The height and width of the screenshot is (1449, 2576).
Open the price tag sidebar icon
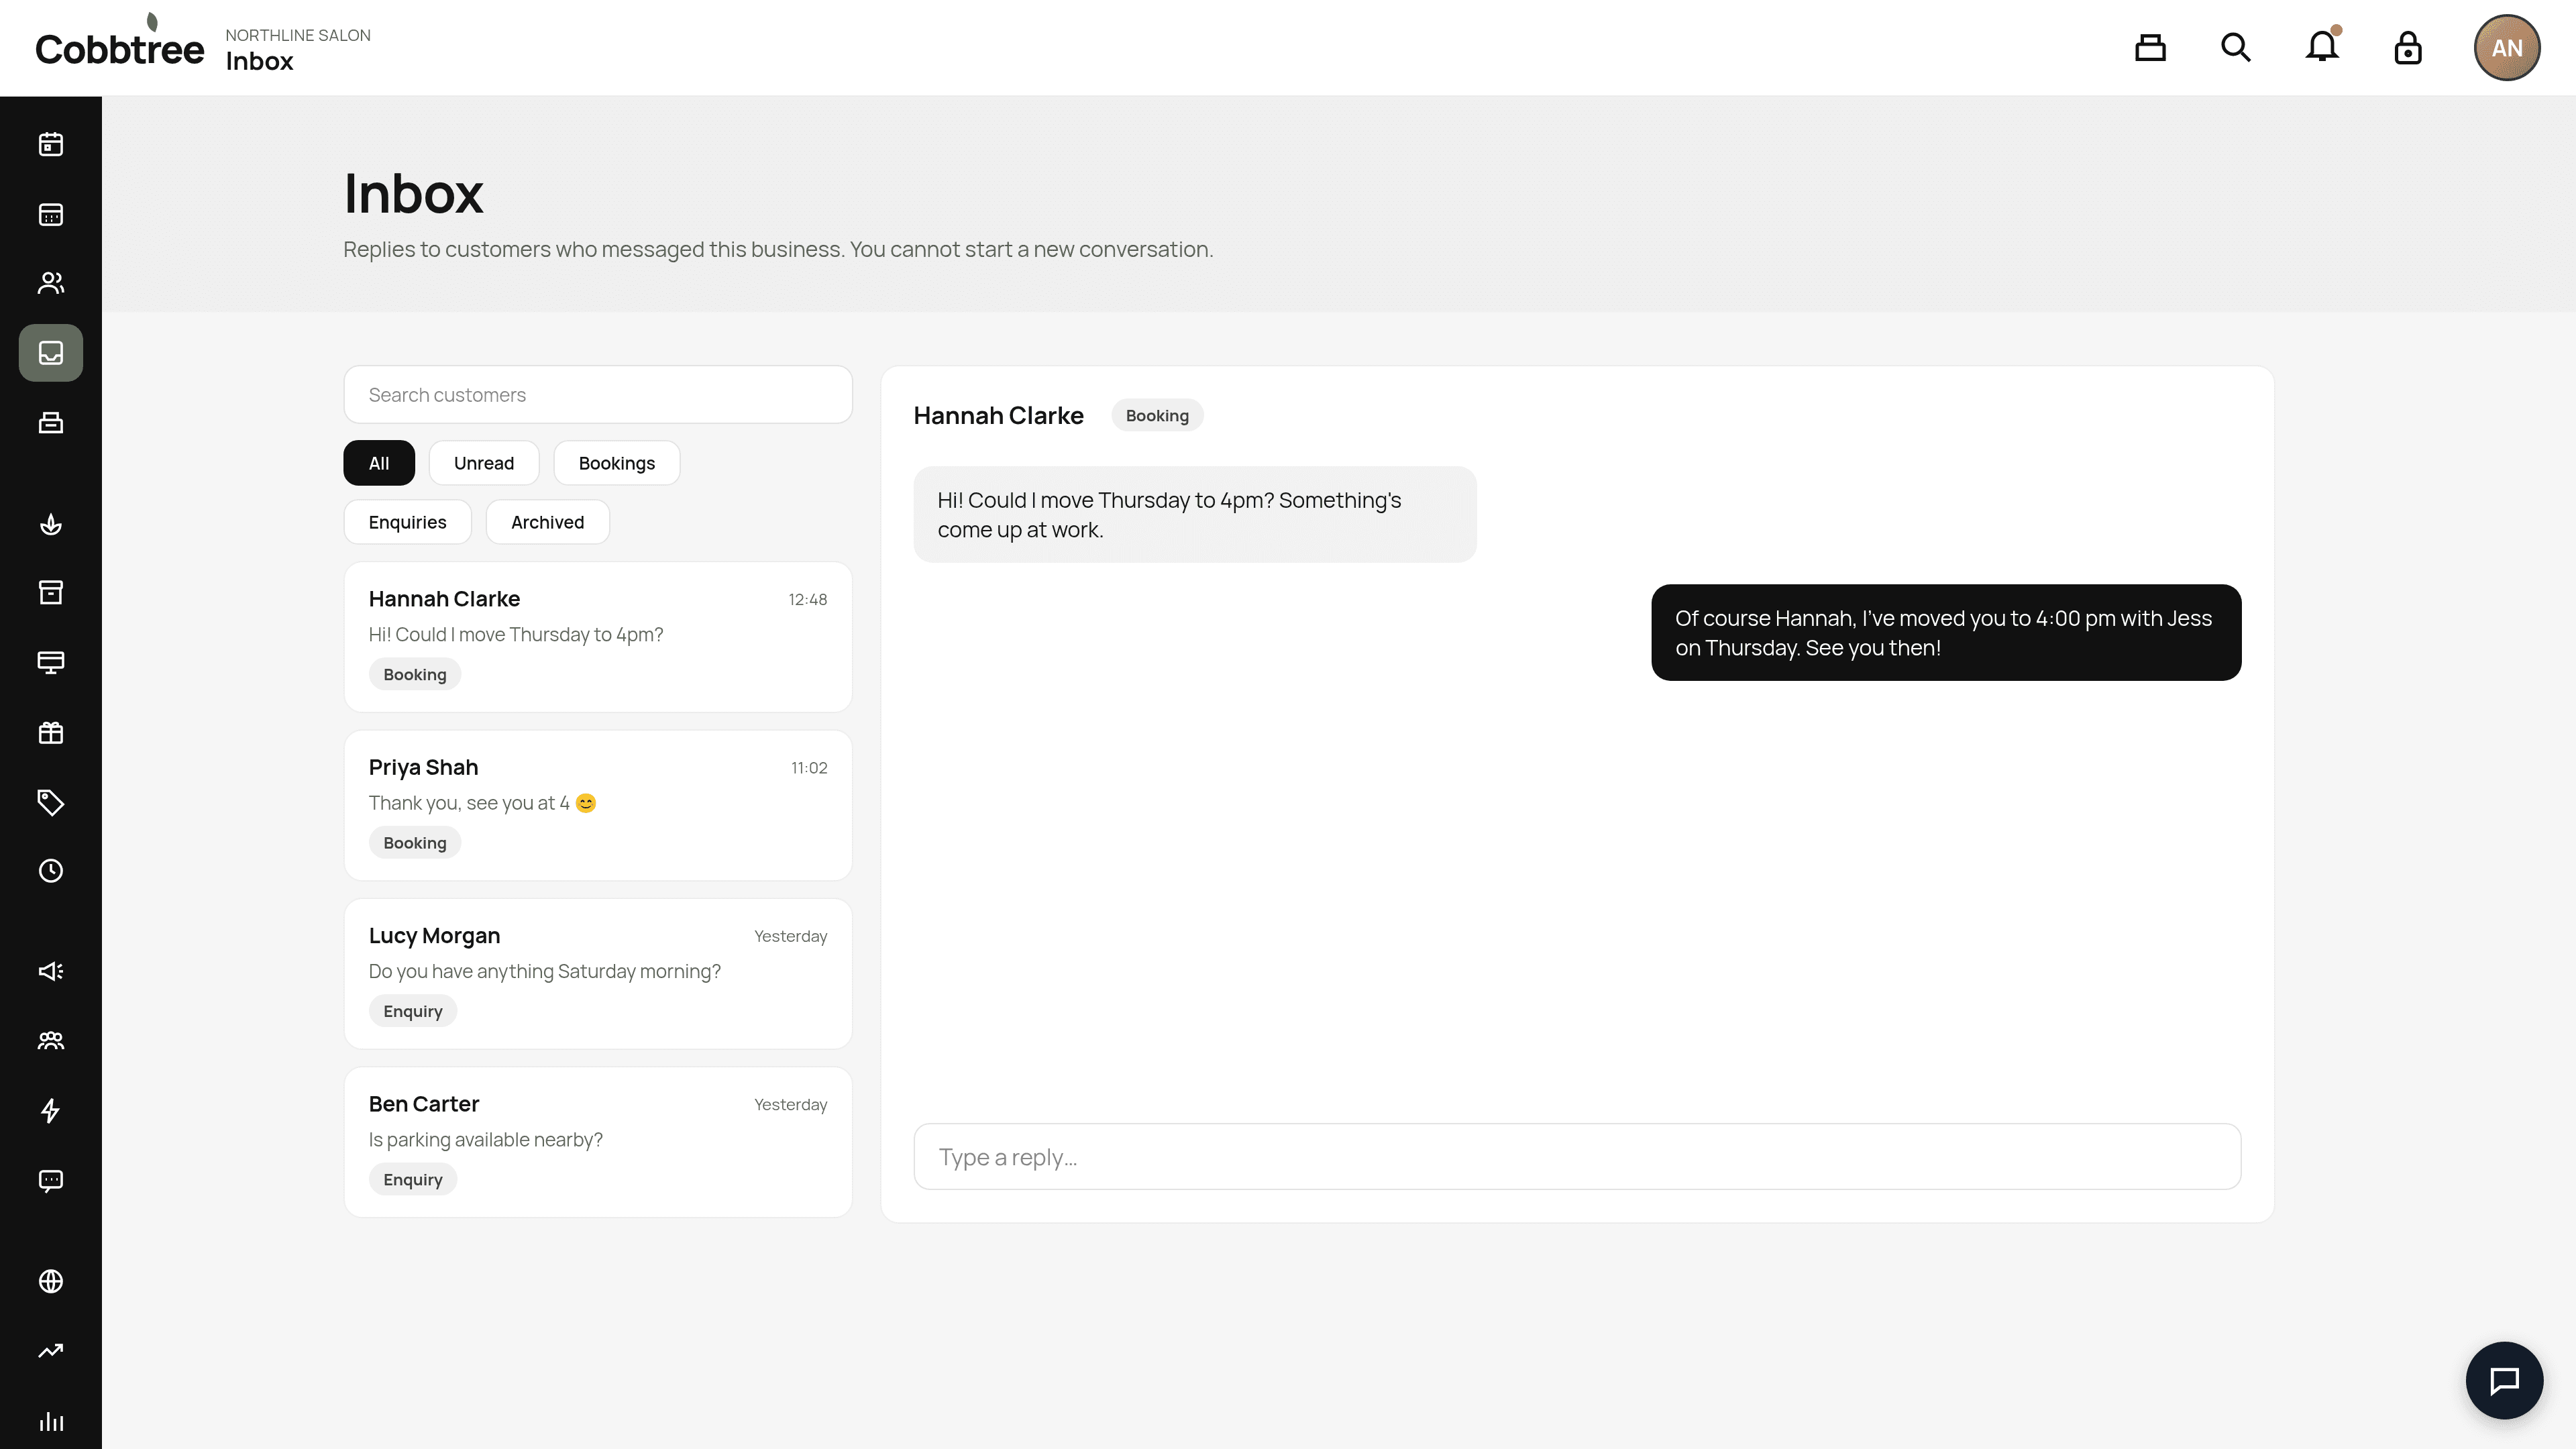coord(51,802)
